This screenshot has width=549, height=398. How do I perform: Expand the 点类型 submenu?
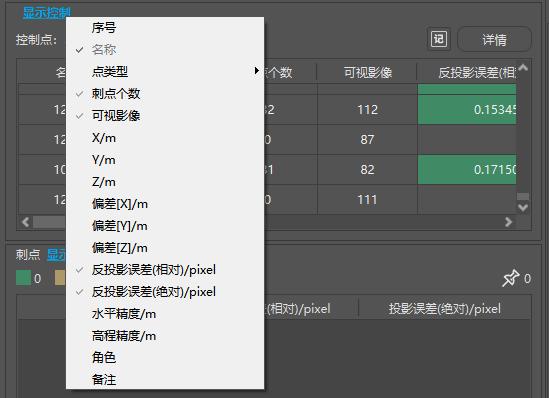(165, 71)
